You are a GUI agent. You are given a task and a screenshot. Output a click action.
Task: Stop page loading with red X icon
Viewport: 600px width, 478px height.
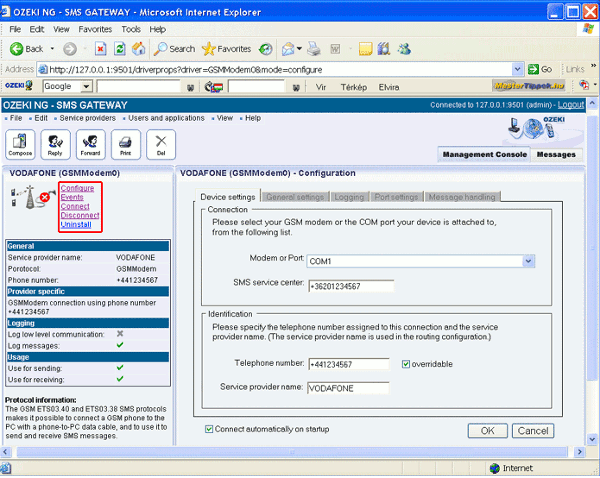(x=100, y=49)
